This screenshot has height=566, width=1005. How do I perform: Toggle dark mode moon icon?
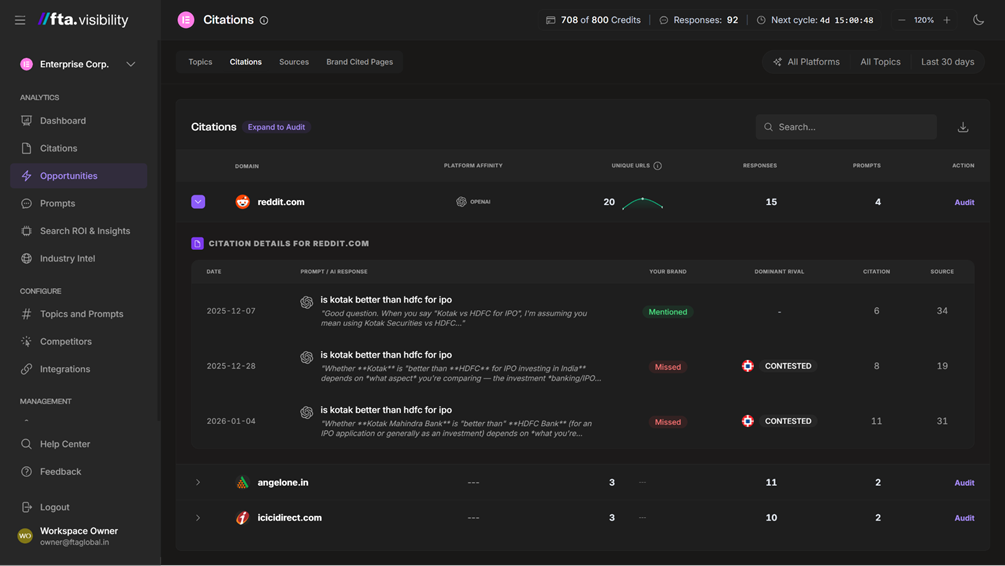click(x=978, y=20)
